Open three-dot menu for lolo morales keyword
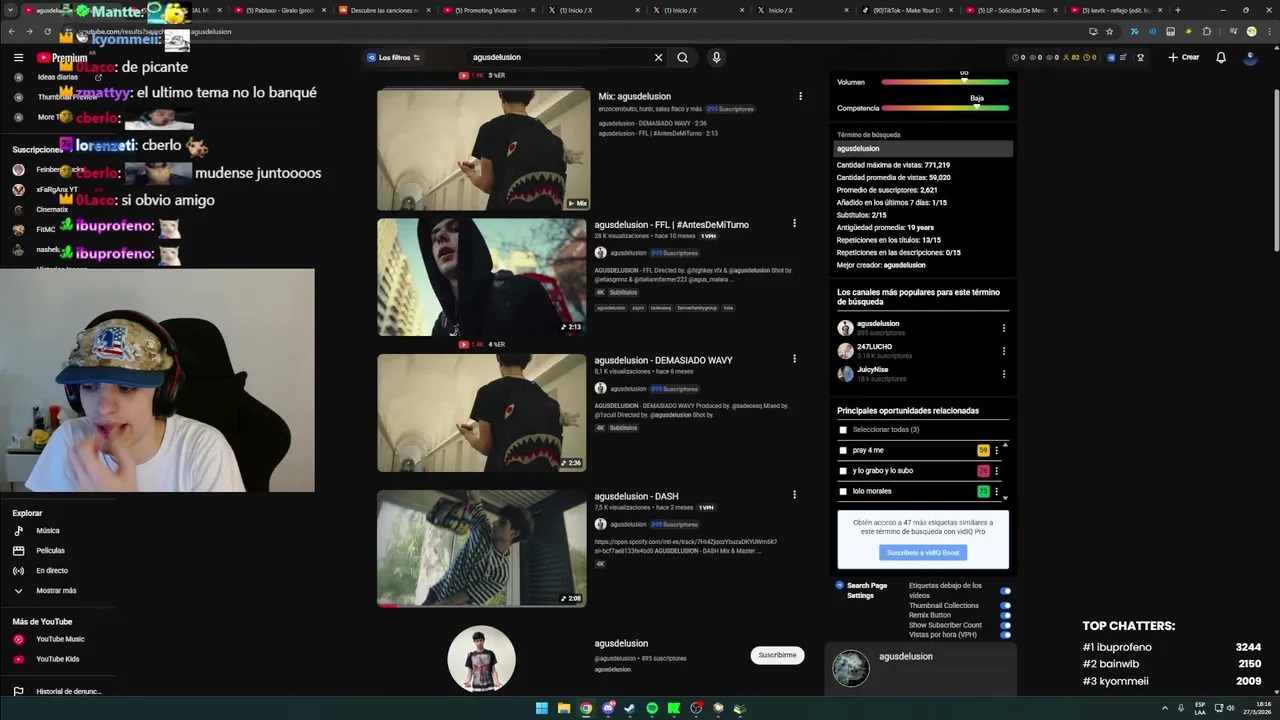The height and width of the screenshot is (720, 1280). tap(996, 492)
